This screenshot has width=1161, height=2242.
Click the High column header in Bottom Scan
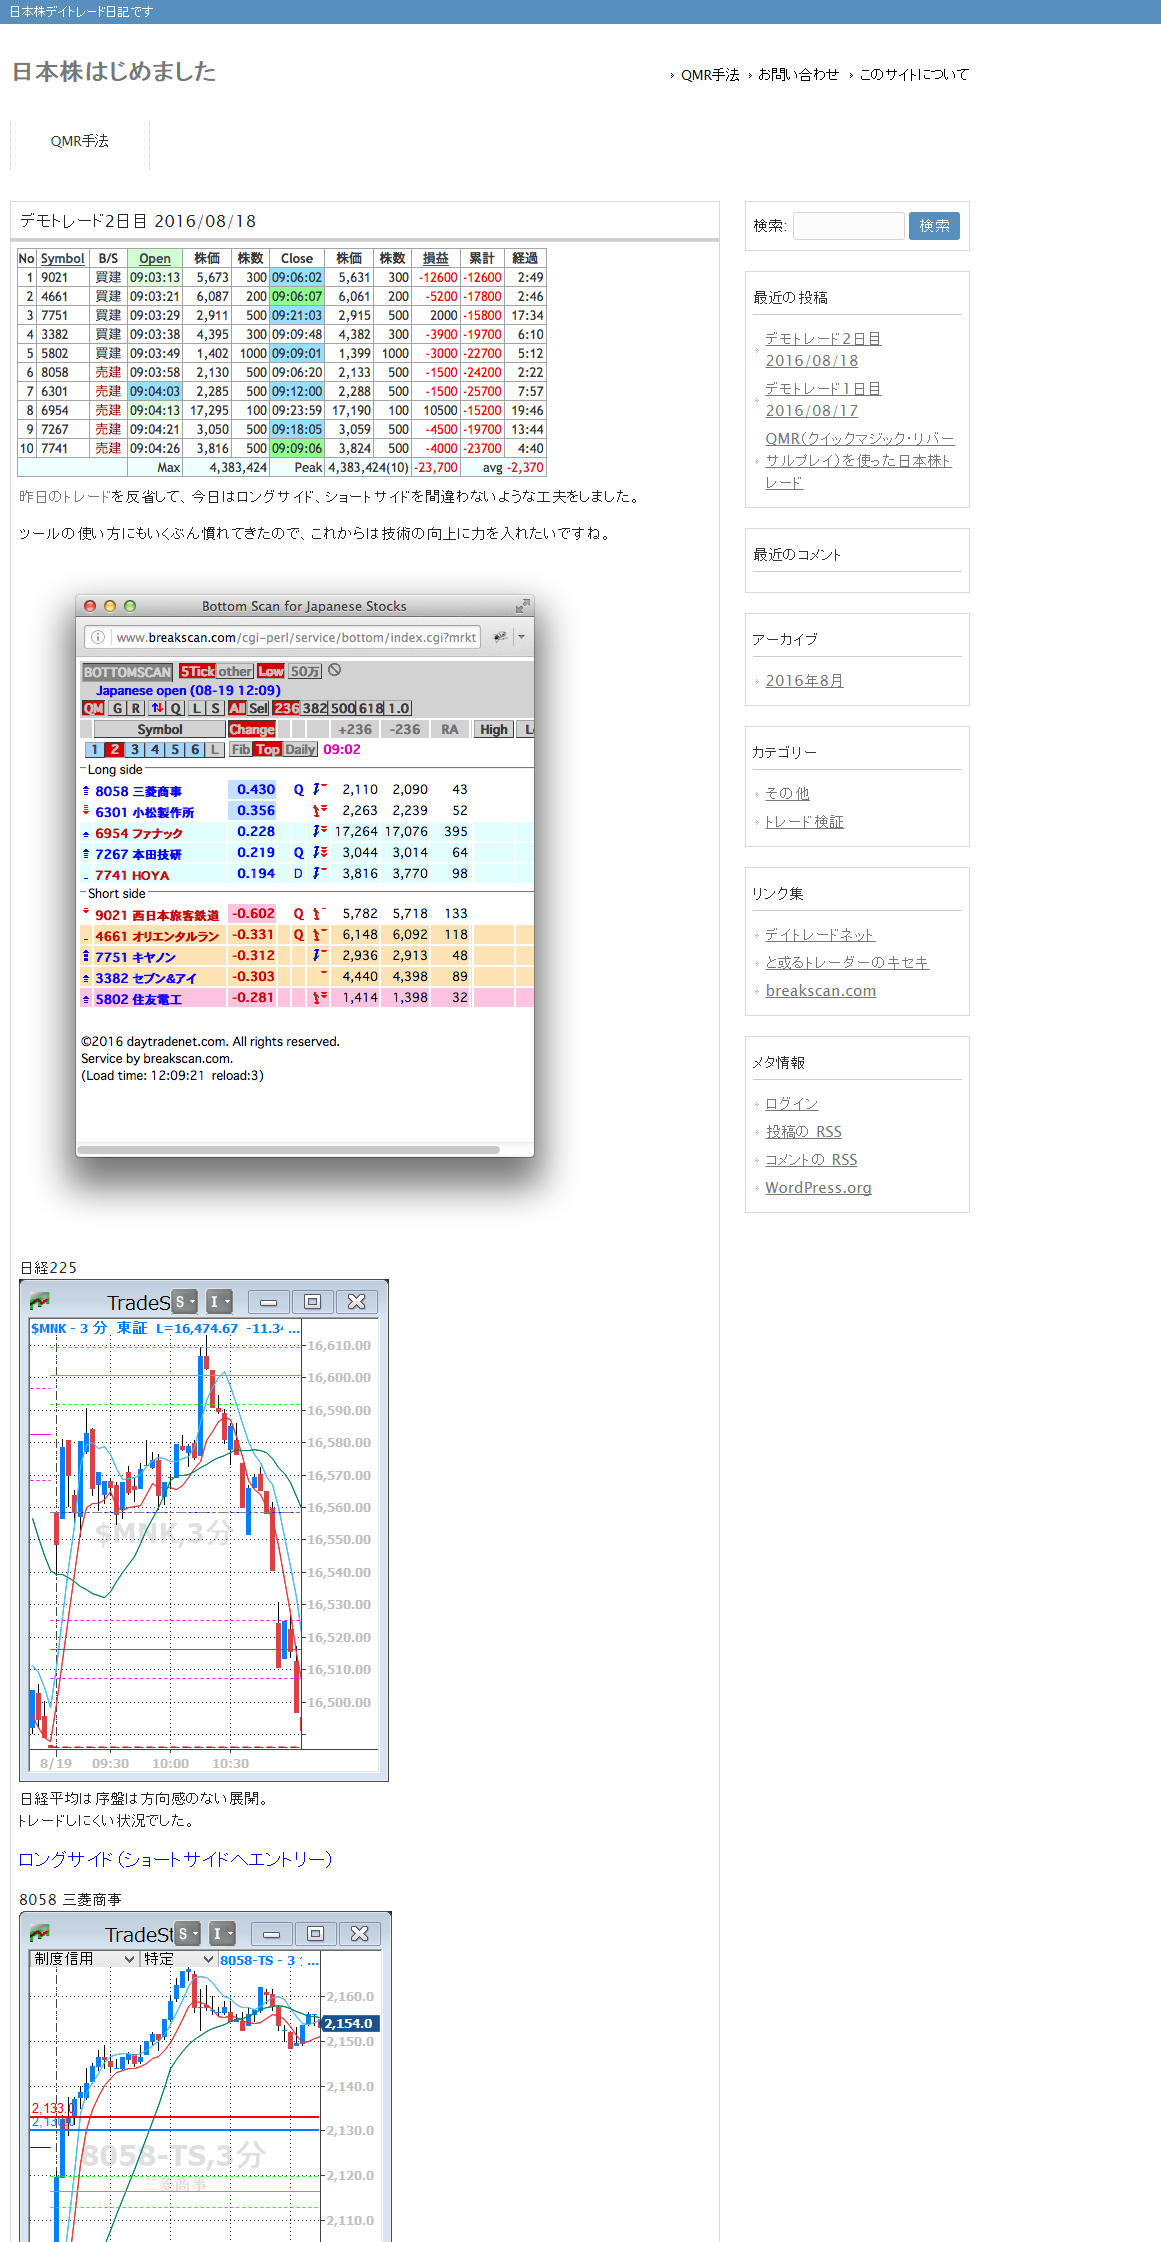[x=494, y=729]
